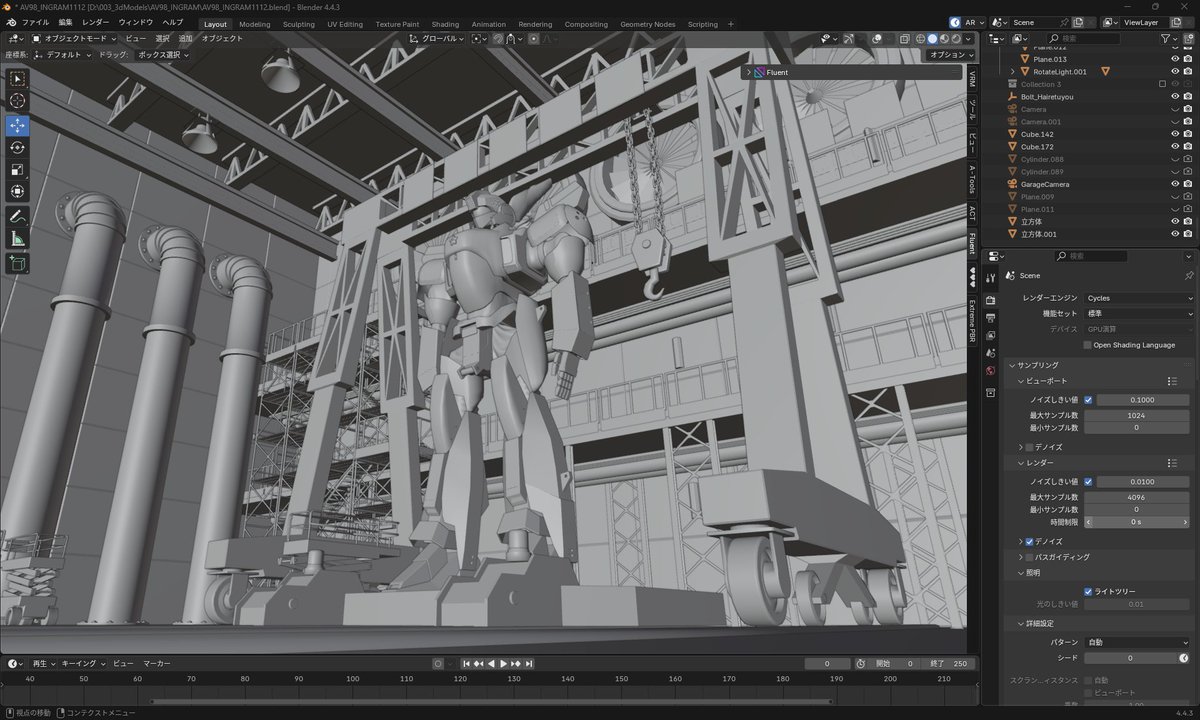This screenshot has width=1200, height=720.
Task: Open the Render properties tab icon
Action: 990,300
